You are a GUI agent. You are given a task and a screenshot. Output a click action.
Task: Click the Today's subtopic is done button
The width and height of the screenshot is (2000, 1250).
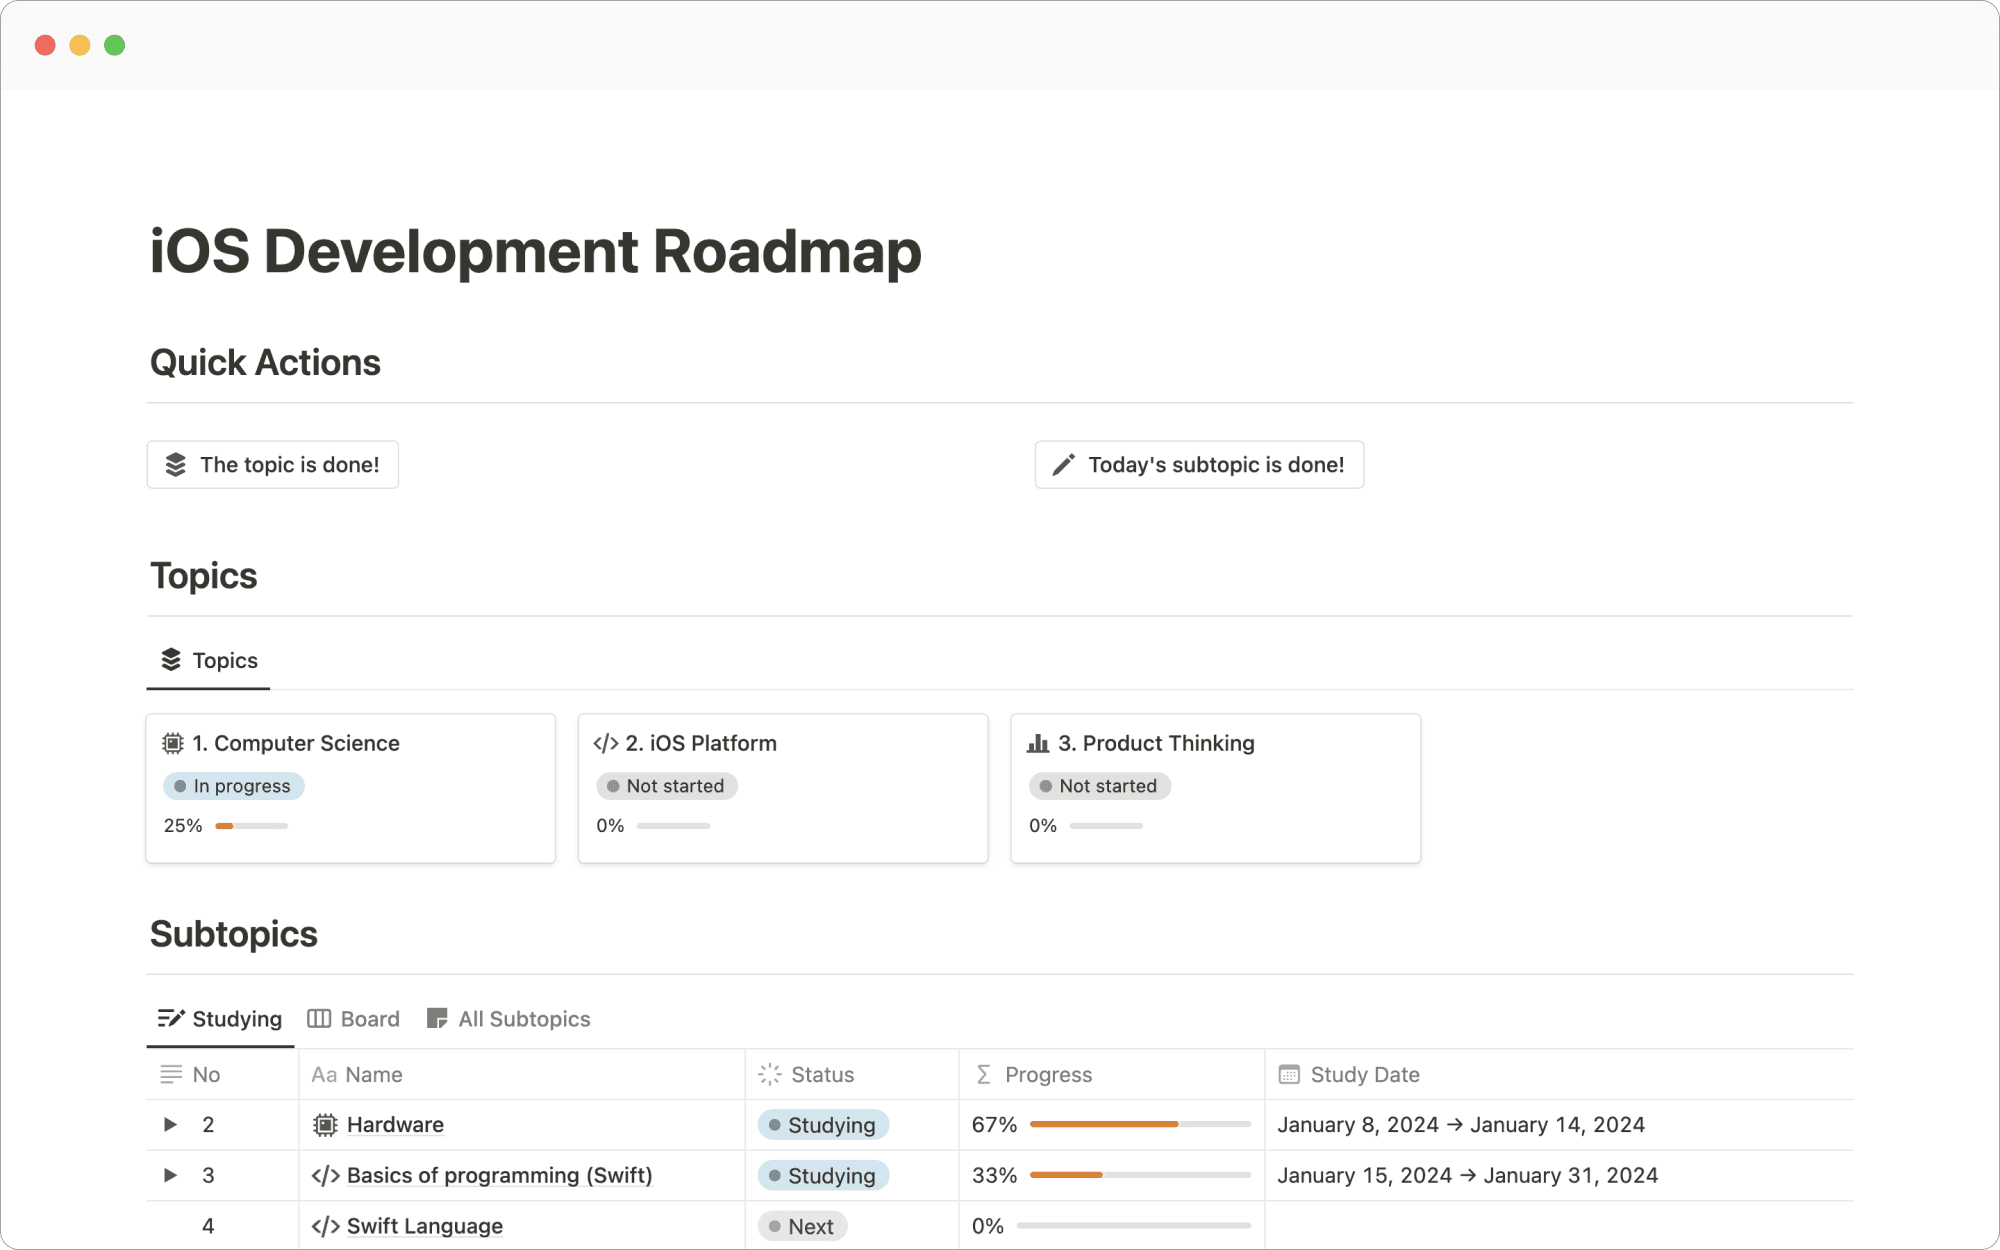pos(1198,464)
